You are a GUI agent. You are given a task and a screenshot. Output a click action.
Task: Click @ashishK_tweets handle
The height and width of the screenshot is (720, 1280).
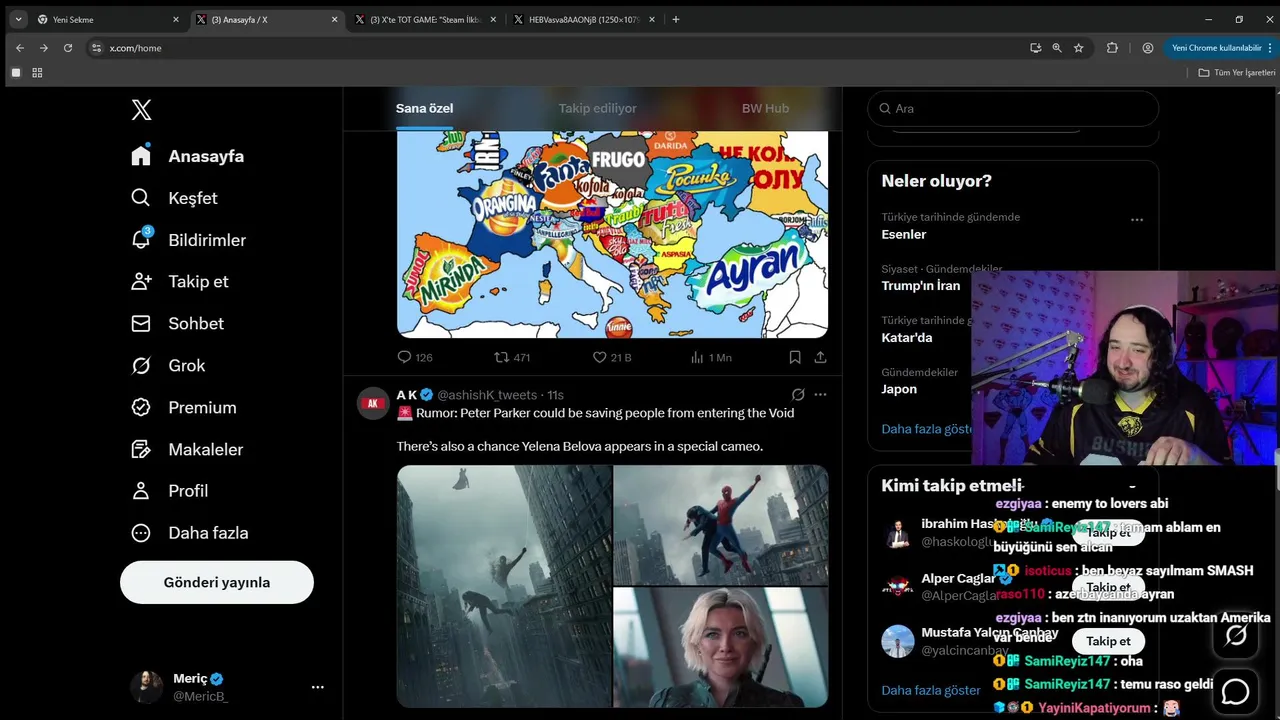coord(487,395)
